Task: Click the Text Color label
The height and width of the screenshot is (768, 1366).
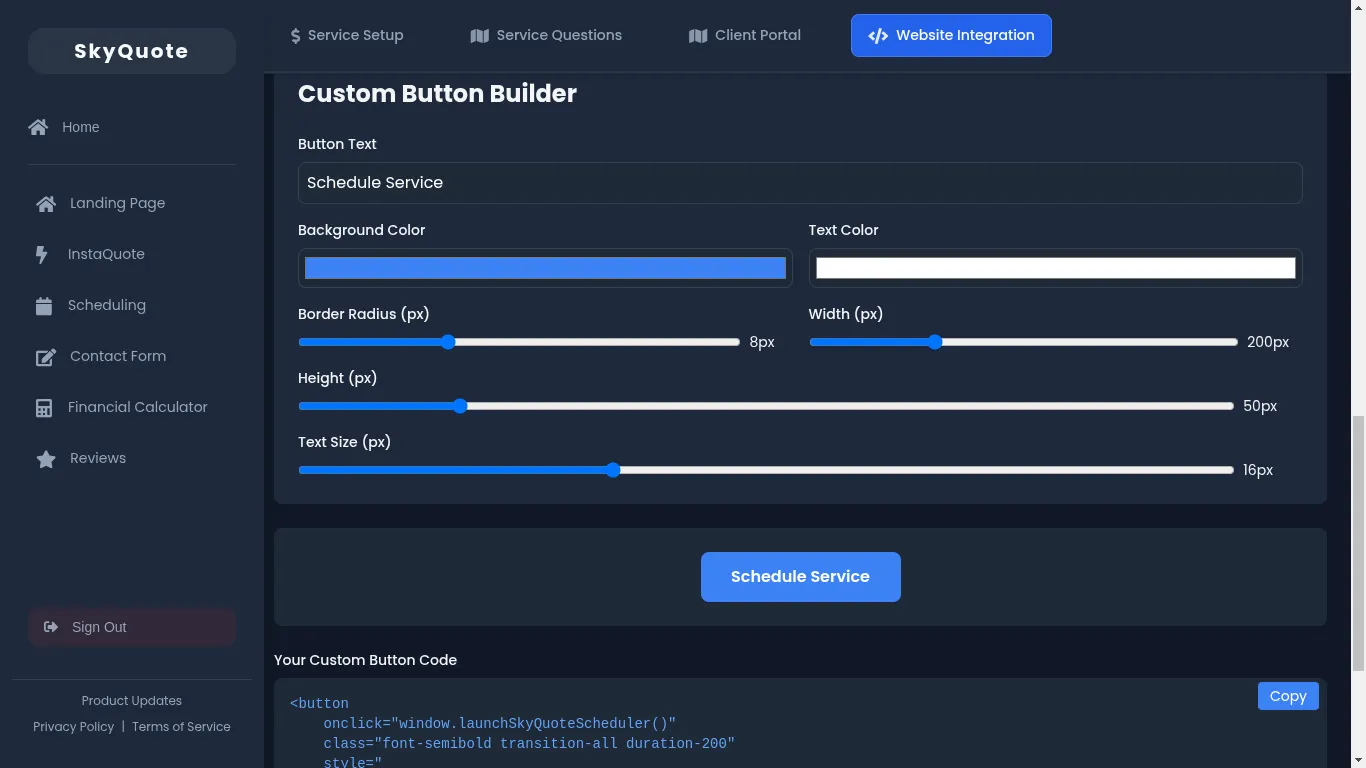Action: tap(843, 230)
